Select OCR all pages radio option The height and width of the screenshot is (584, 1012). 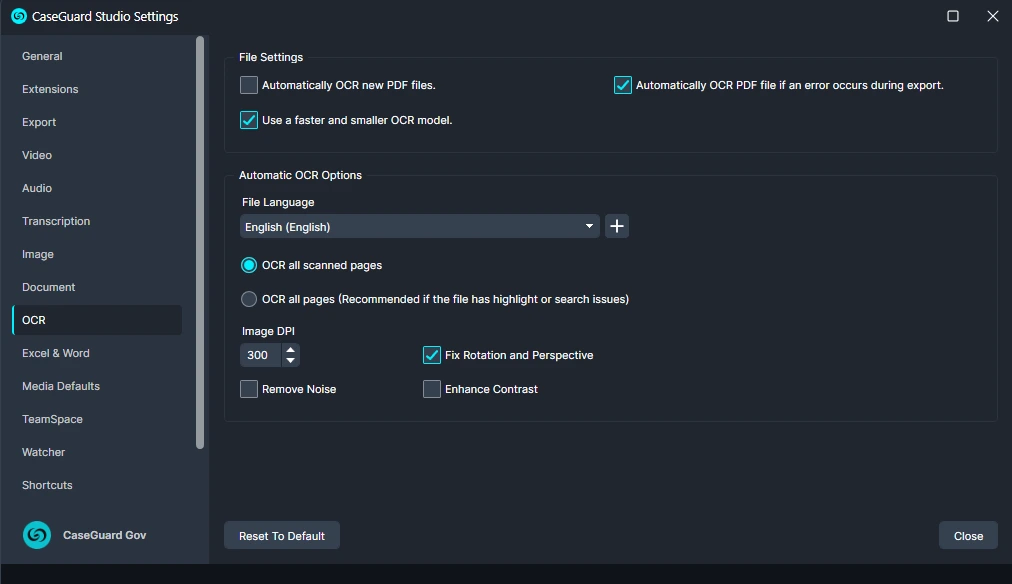point(248,299)
